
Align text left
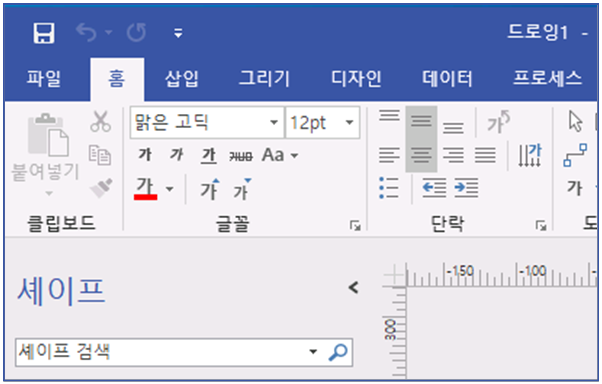pyautogui.click(x=389, y=155)
